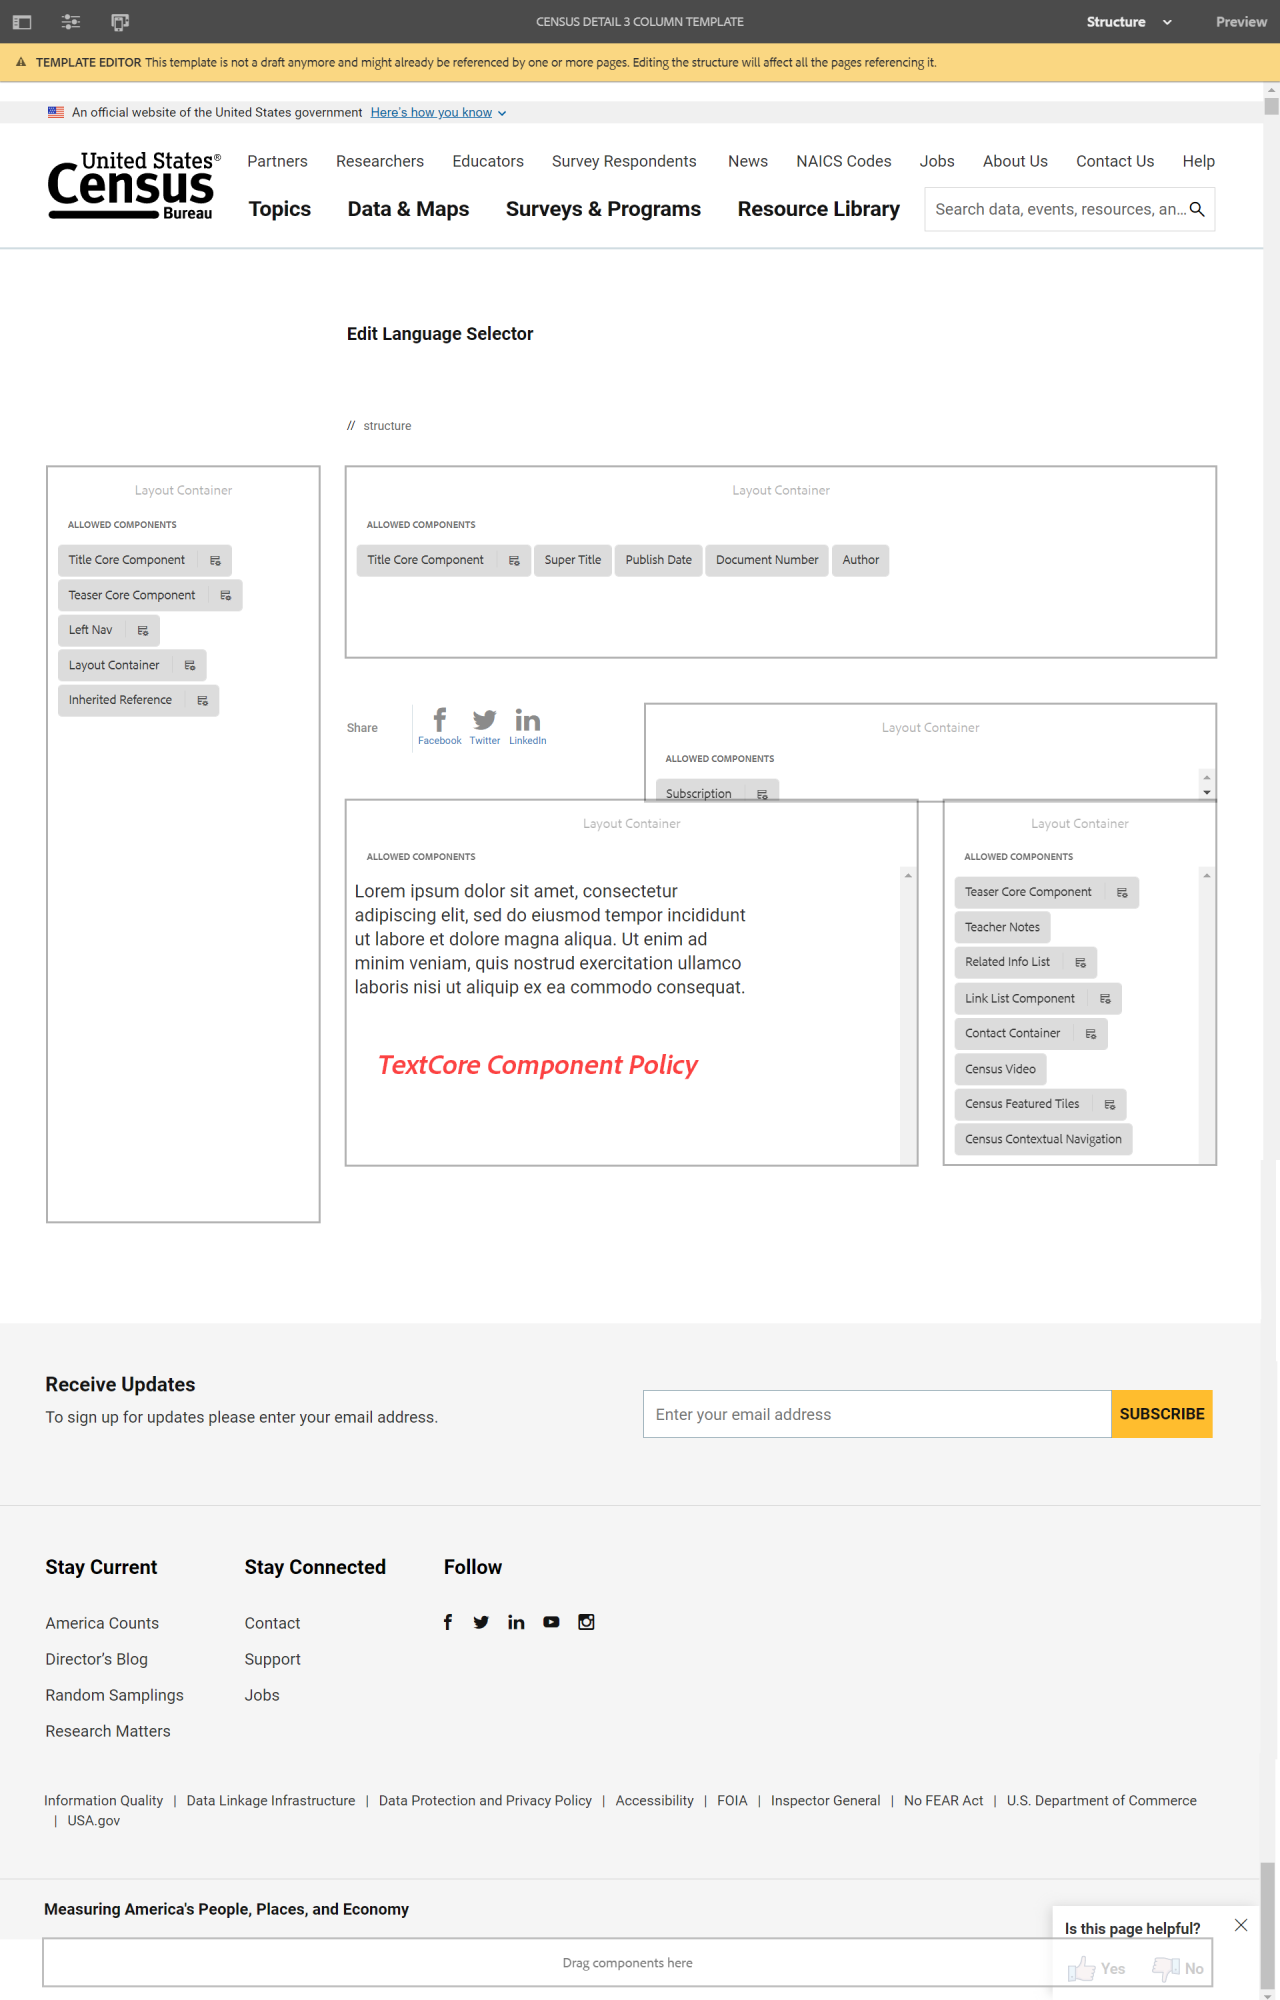Toggle the side panel icon
The image size is (1280, 2000).
pos(22,21)
